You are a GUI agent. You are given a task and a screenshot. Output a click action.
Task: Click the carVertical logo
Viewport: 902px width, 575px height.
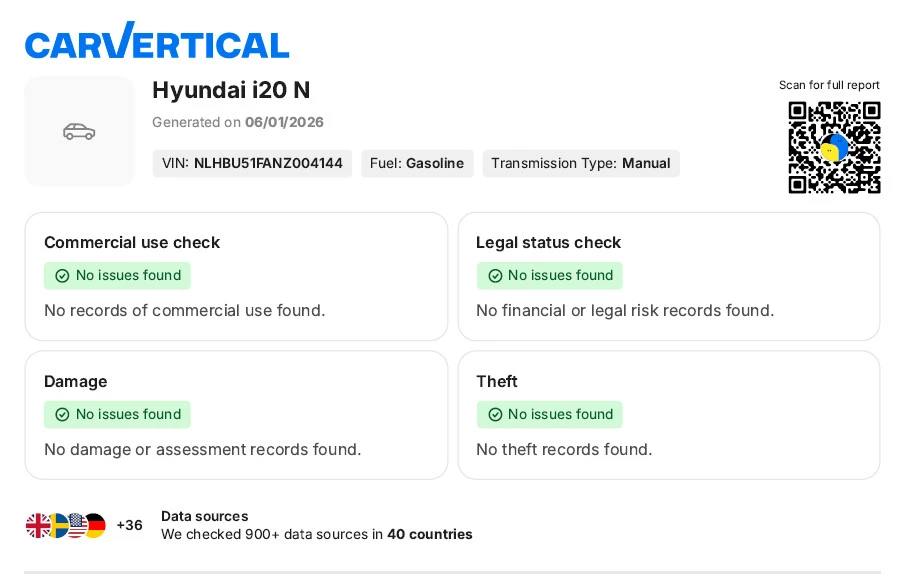pos(157,42)
